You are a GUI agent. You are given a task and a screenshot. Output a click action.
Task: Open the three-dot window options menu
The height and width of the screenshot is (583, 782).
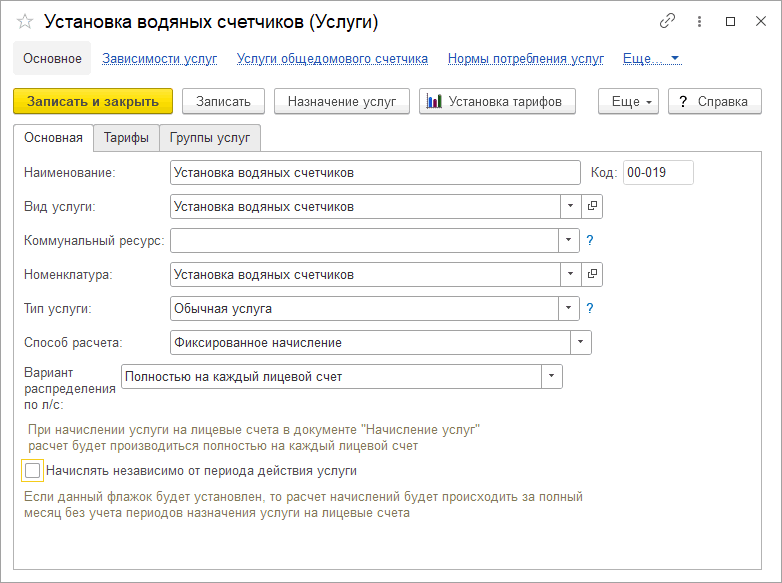[x=699, y=21]
